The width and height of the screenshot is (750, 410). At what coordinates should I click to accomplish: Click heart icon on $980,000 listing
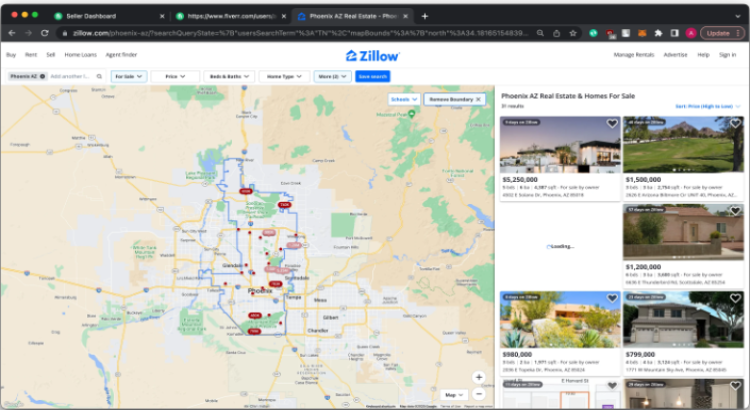click(x=612, y=299)
